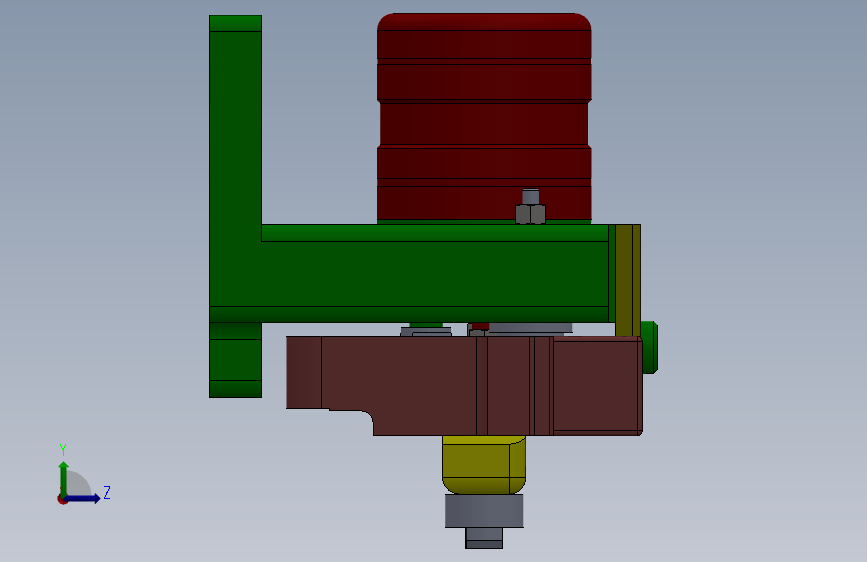Image resolution: width=867 pixels, height=562 pixels.
Task: Select the lower foot of the green vertical plate
Action: [x=235, y=360]
